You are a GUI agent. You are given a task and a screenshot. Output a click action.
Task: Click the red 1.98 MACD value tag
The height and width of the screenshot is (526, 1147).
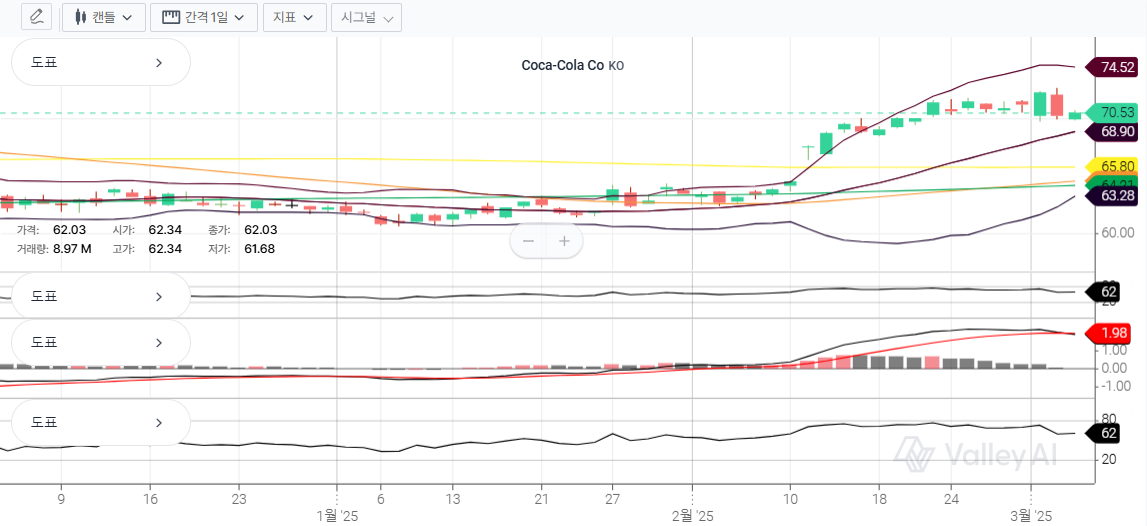(x=1114, y=332)
